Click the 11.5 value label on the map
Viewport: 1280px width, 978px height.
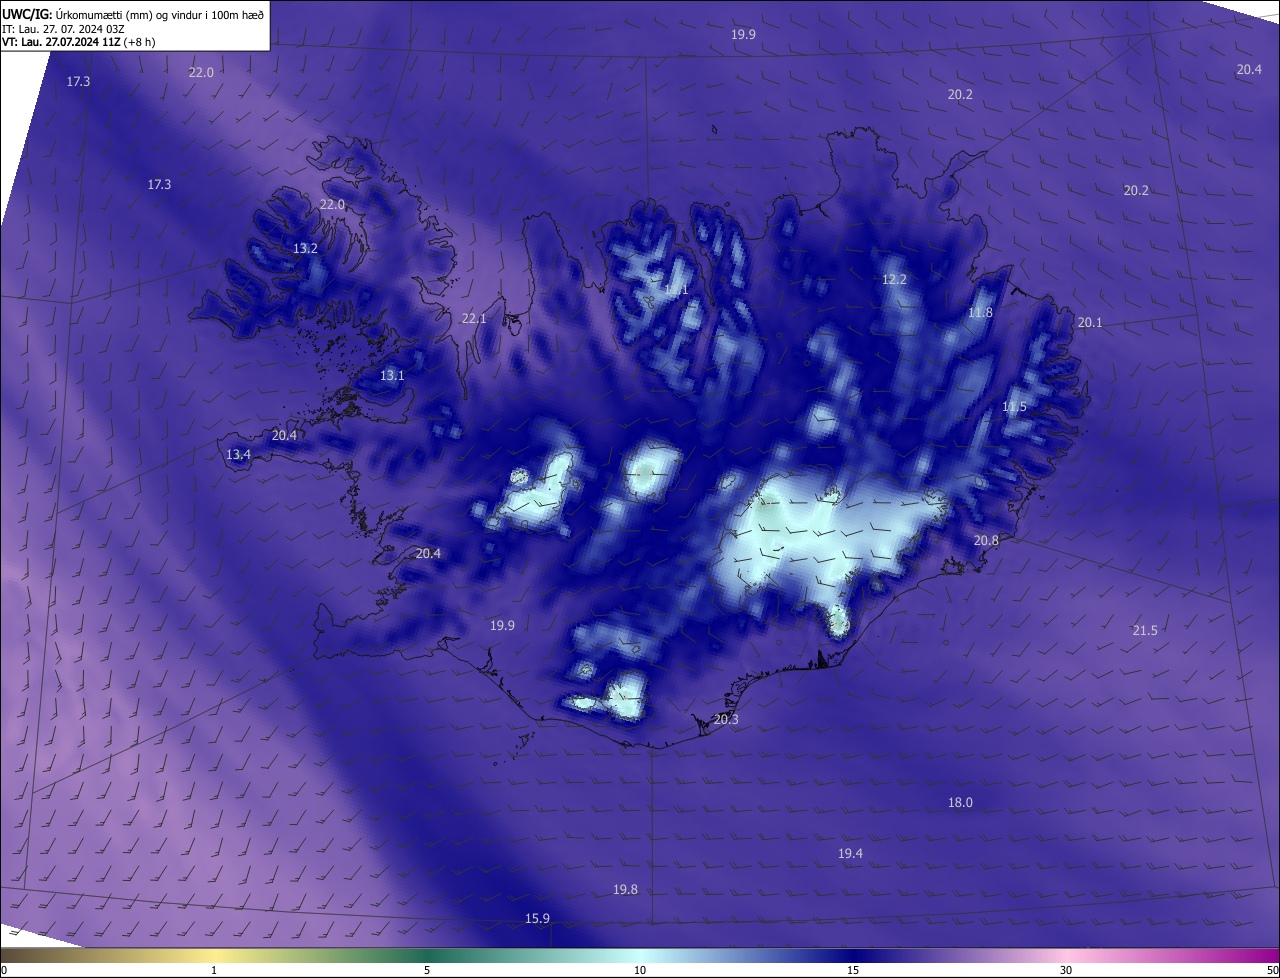coord(1014,406)
